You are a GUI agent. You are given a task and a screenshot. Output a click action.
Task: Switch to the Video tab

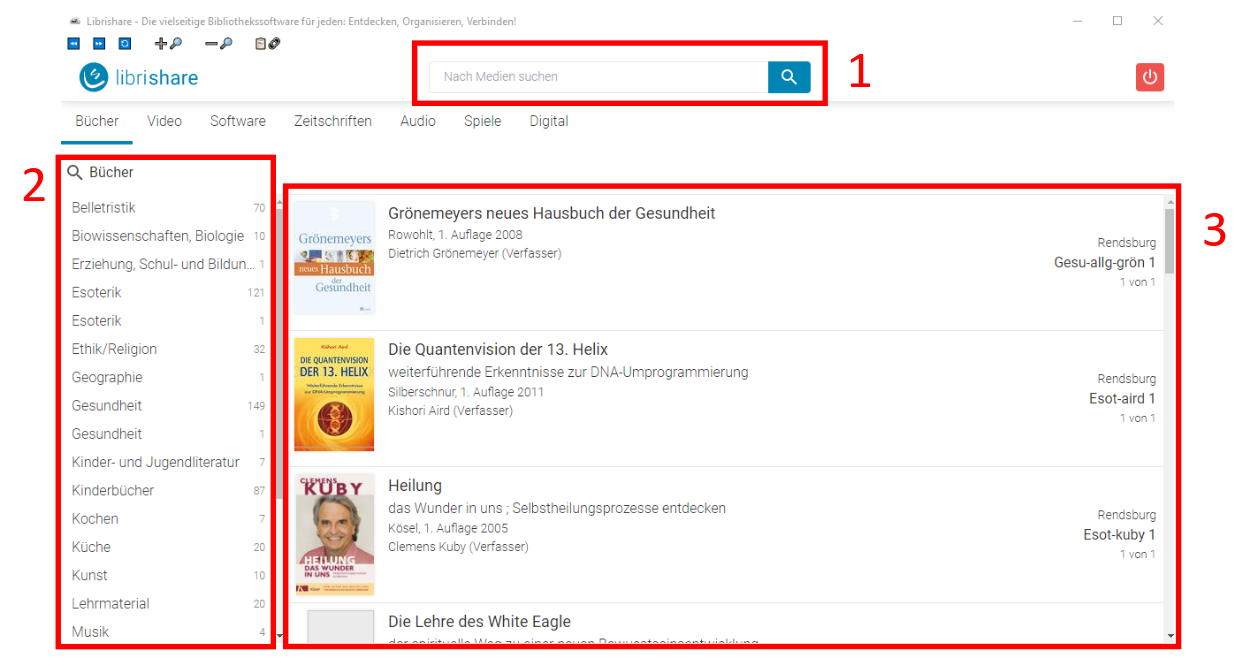coord(164,121)
